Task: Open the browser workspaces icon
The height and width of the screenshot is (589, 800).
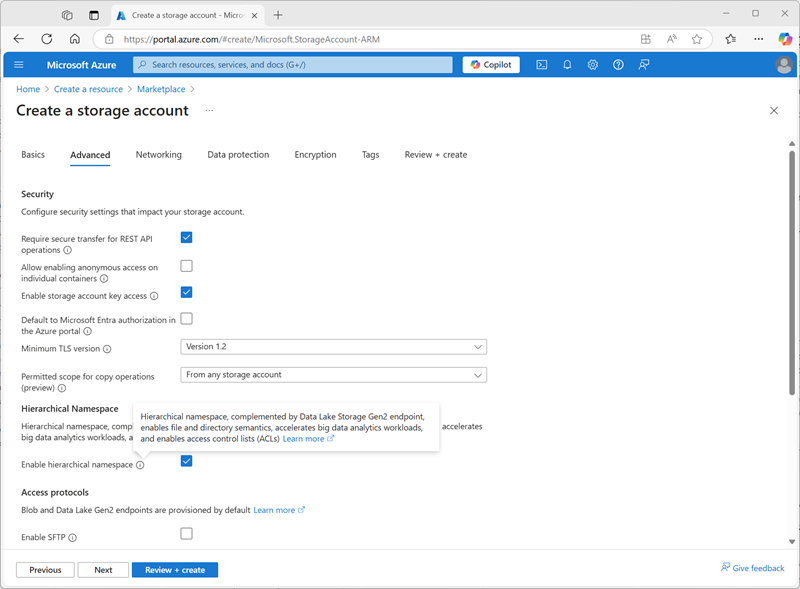Action: coord(67,15)
